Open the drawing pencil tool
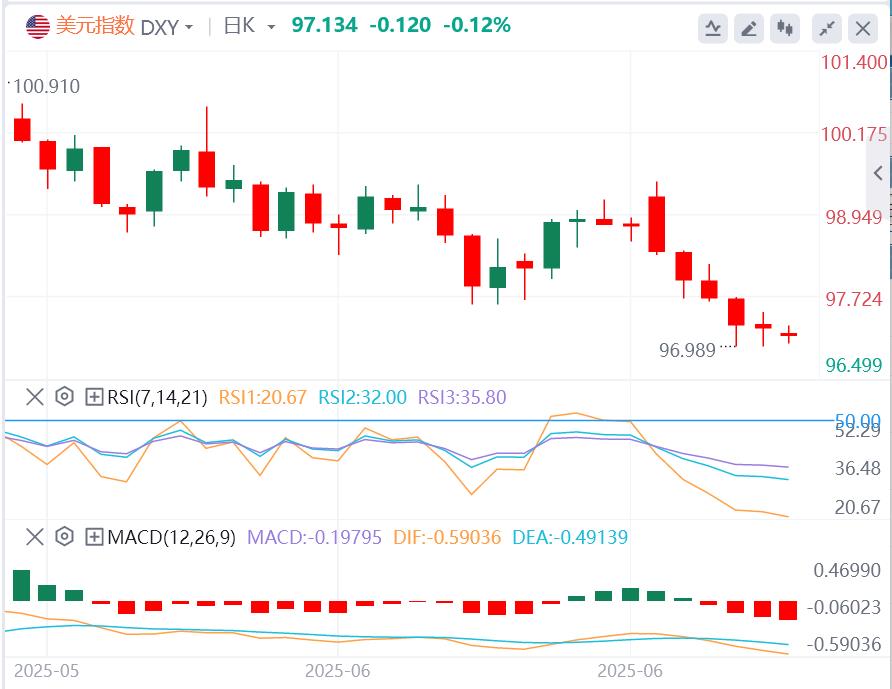The width and height of the screenshot is (892, 689). [749, 29]
